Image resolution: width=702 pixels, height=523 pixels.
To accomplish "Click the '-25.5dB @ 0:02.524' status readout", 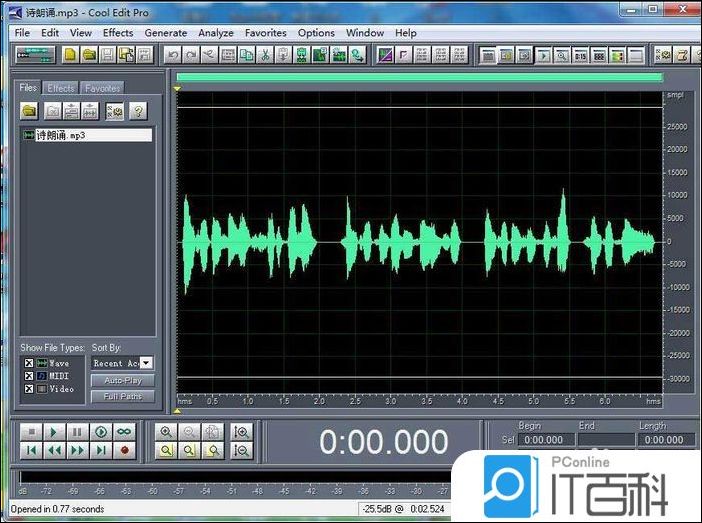I will tap(403, 509).
